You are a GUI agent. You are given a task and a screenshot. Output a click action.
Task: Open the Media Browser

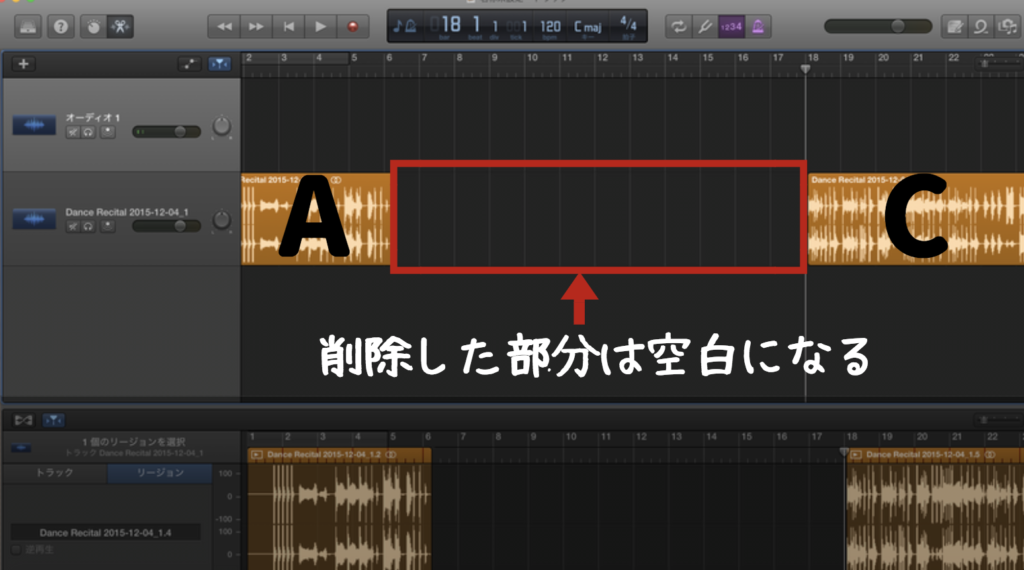pos(1007,27)
